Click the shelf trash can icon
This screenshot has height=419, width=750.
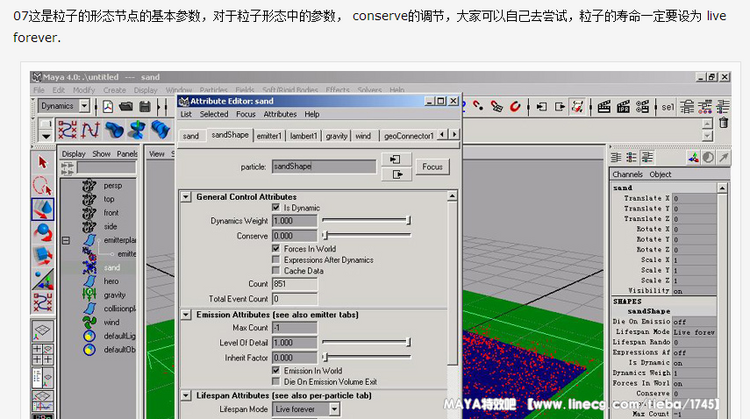(x=724, y=122)
